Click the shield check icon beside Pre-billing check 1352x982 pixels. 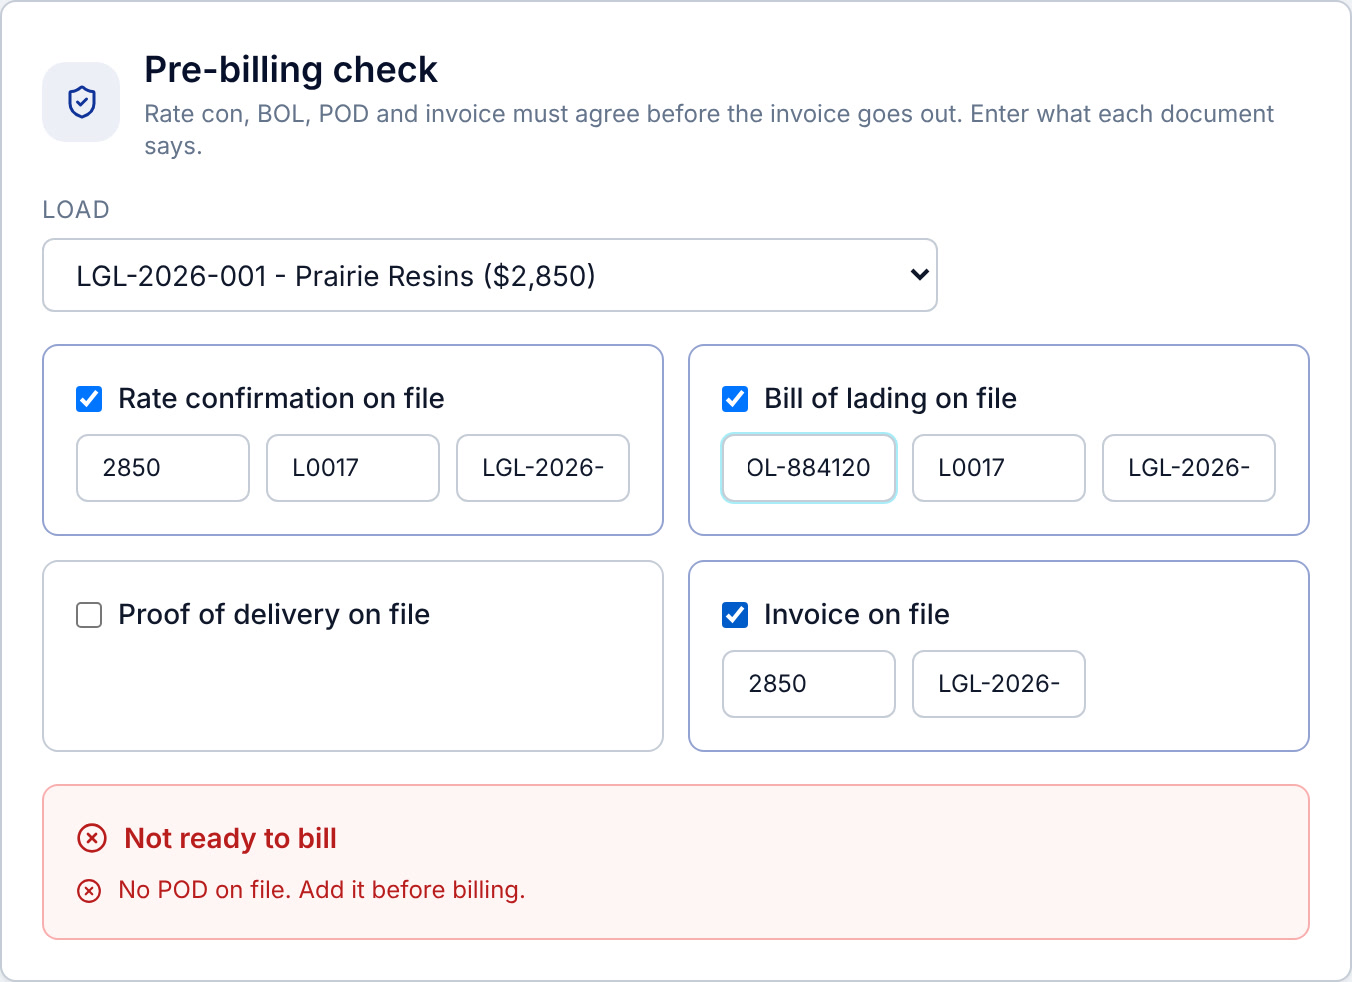click(x=81, y=102)
